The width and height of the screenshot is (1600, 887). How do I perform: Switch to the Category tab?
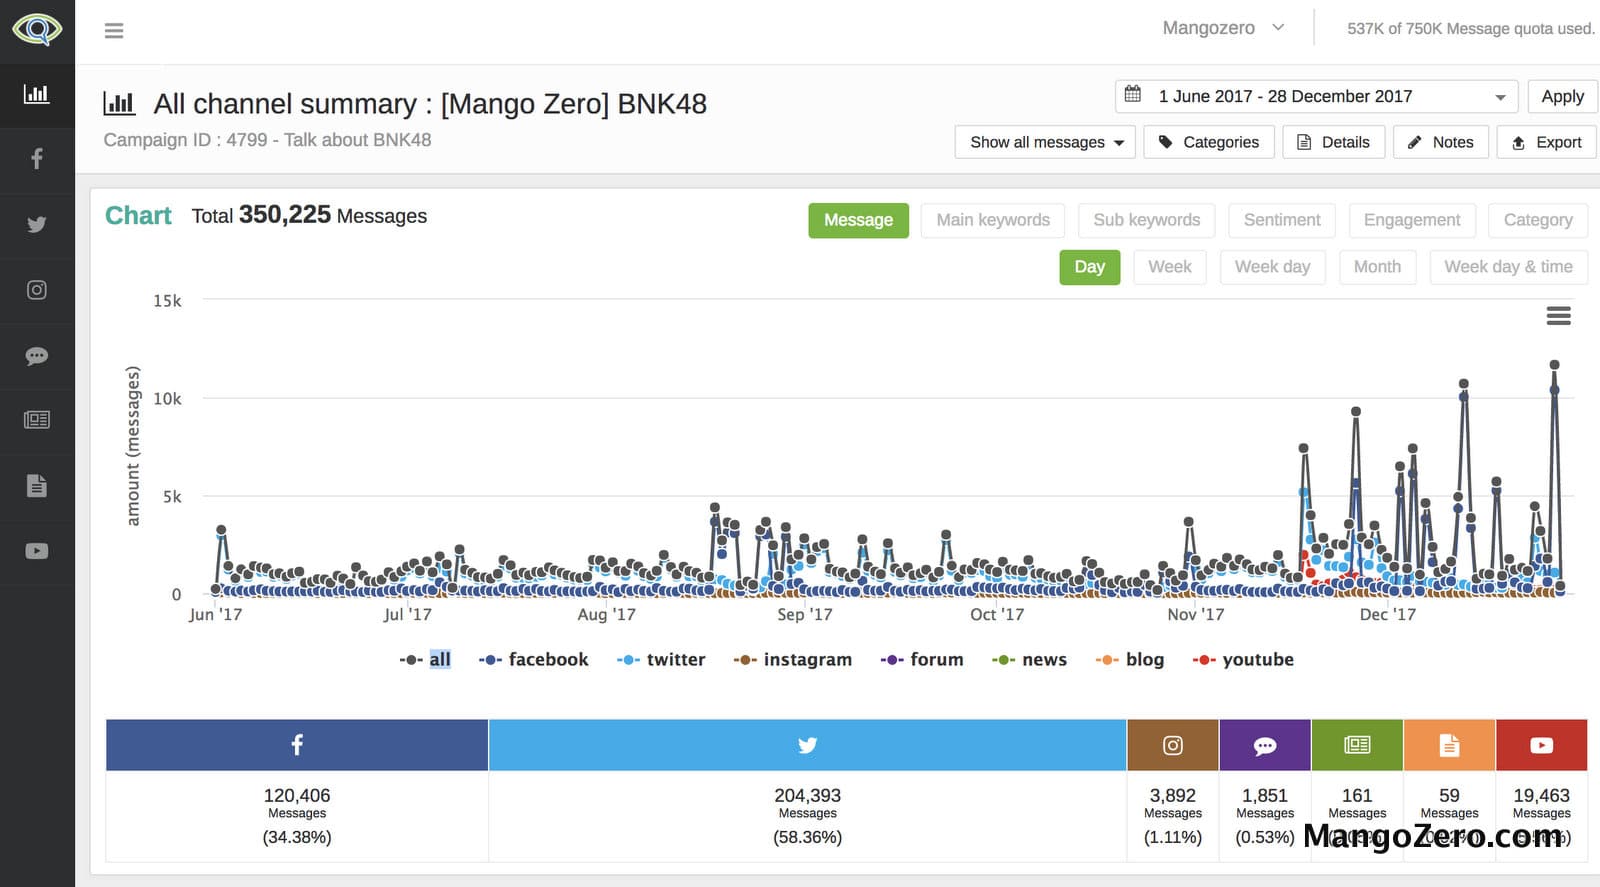coord(1538,220)
